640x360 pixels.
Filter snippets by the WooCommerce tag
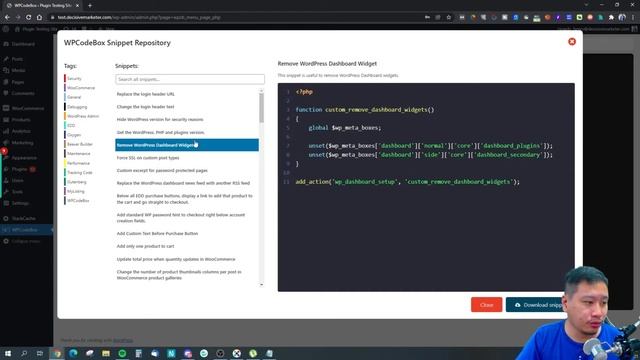81,88
